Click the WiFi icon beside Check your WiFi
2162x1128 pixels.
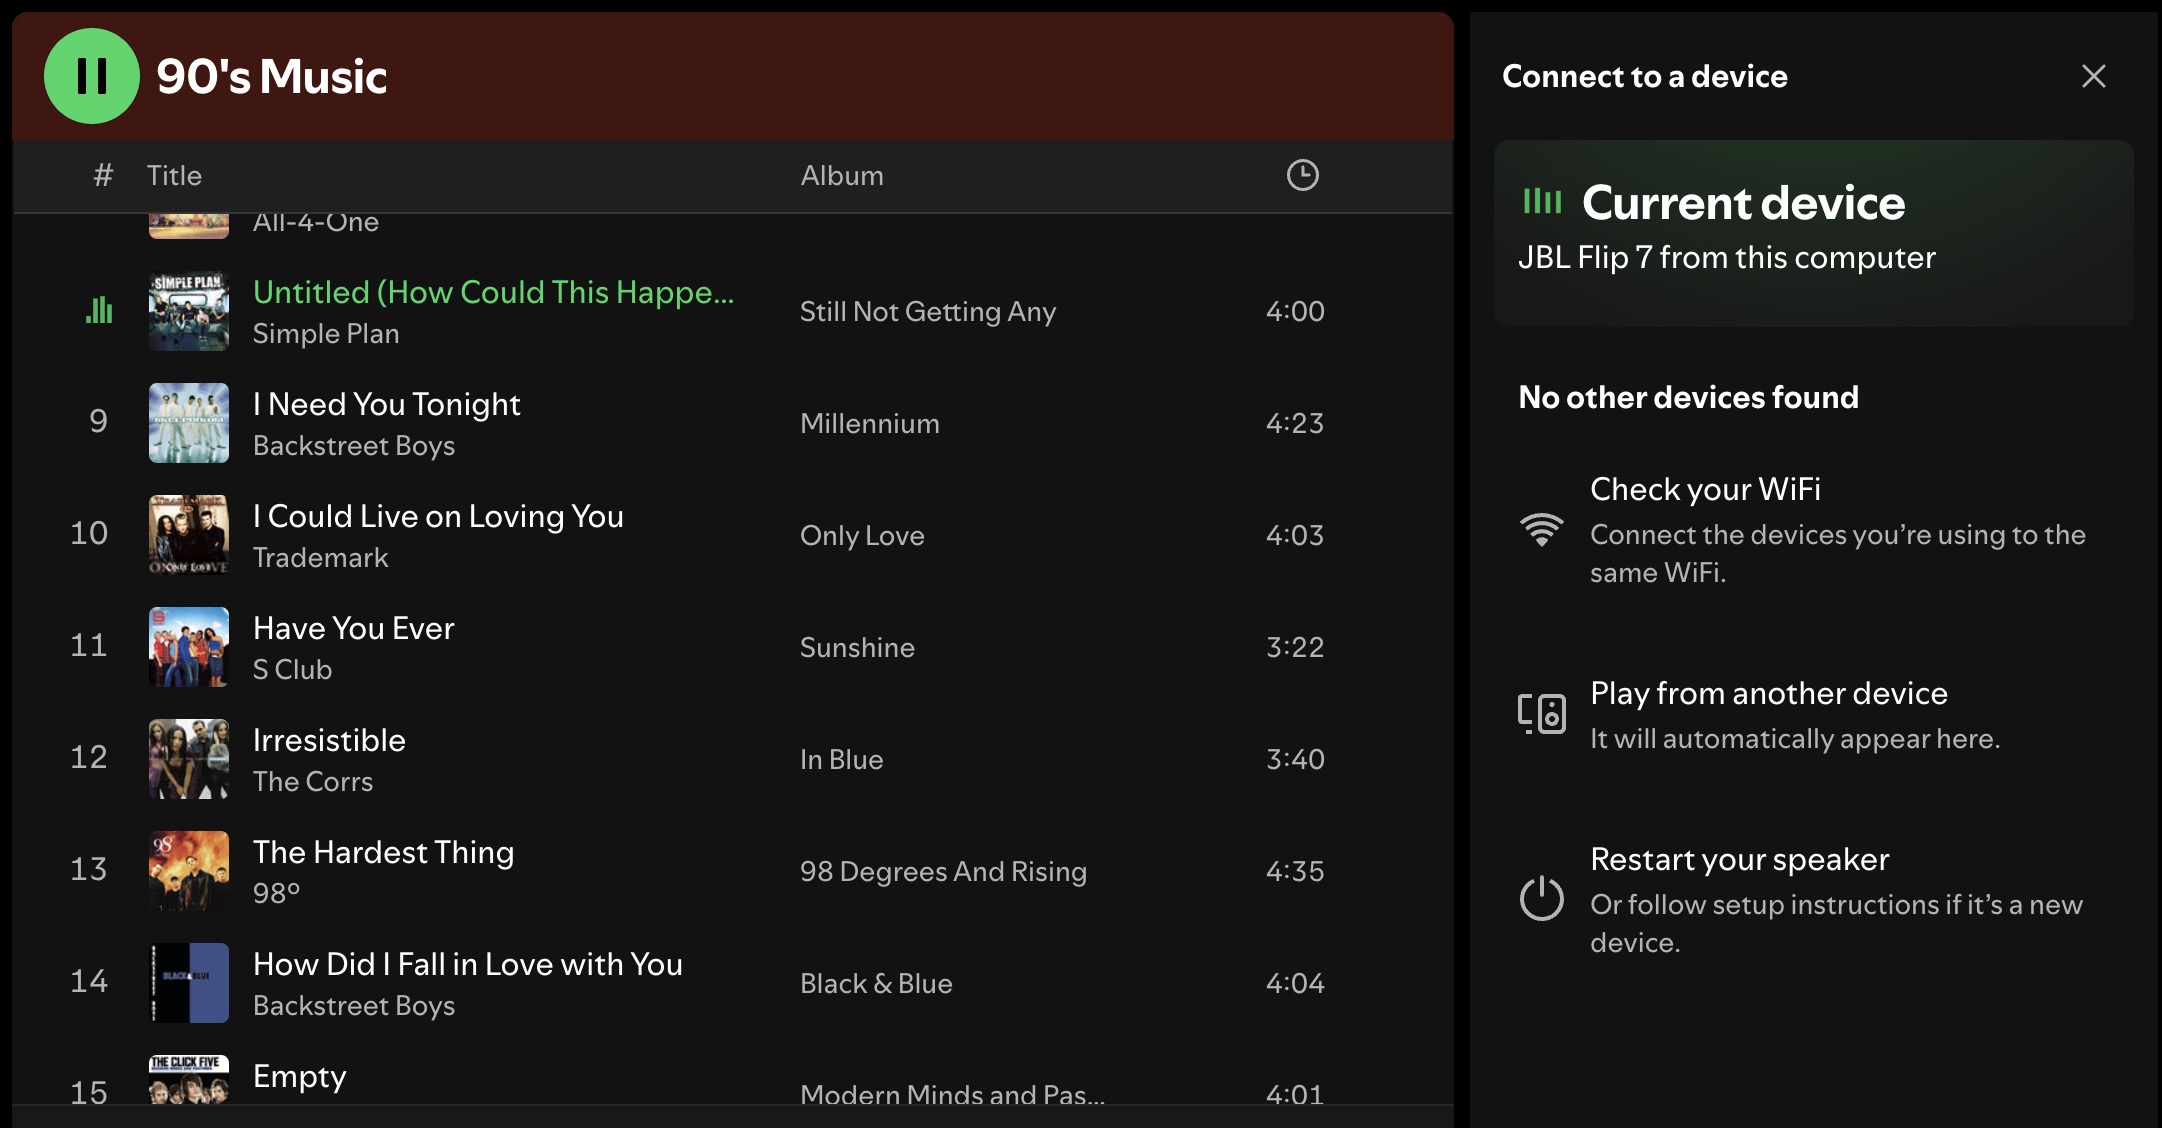coord(1542,529)
